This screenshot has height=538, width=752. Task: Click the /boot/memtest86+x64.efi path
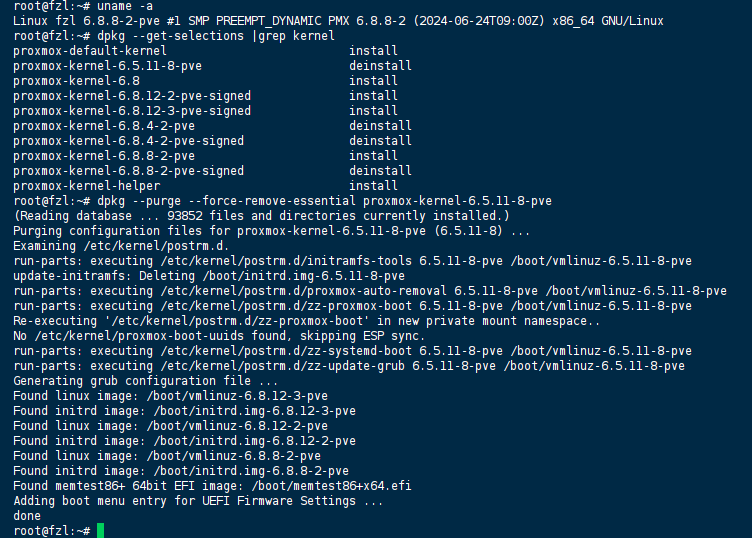click(331, 486)
